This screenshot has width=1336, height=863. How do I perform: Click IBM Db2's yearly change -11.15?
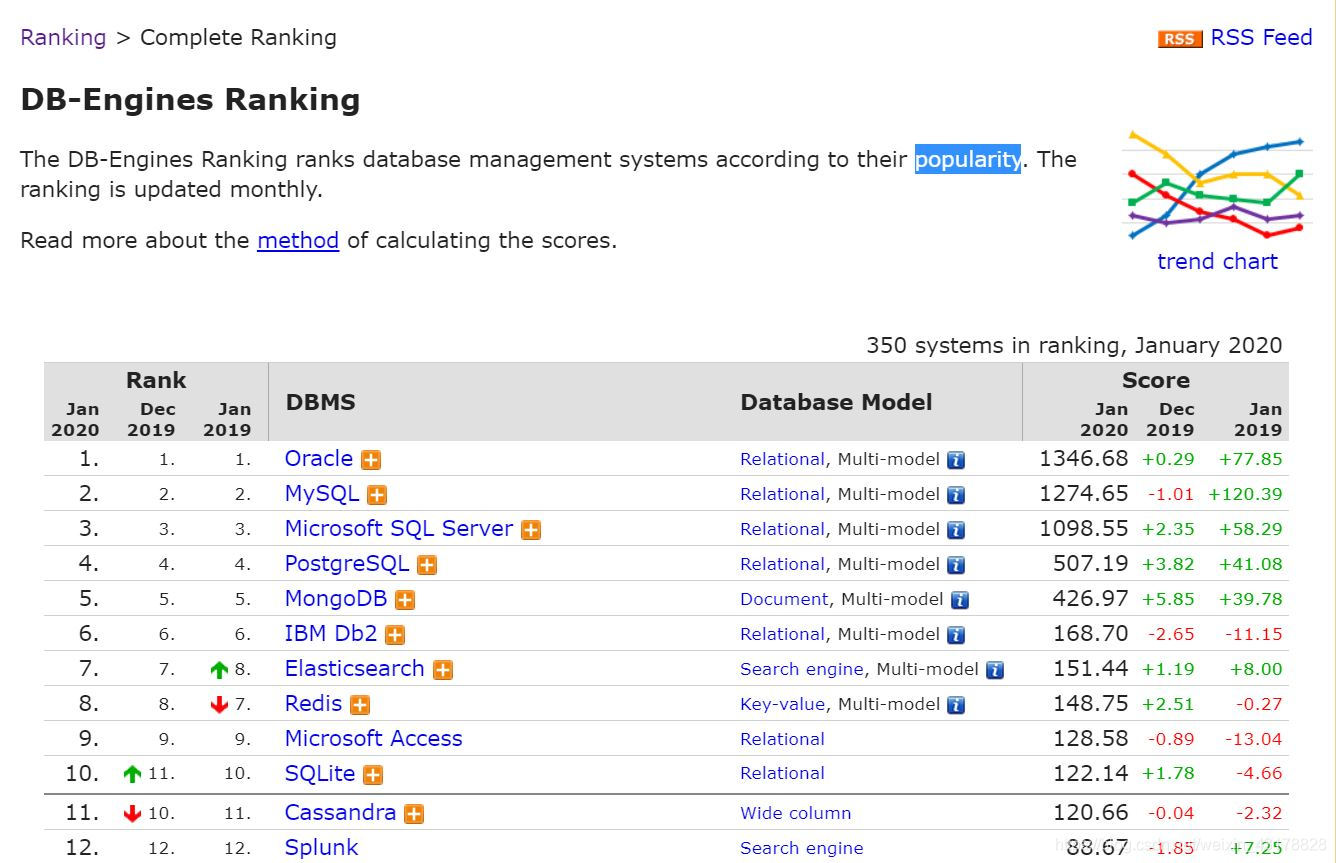(1254, 634)
